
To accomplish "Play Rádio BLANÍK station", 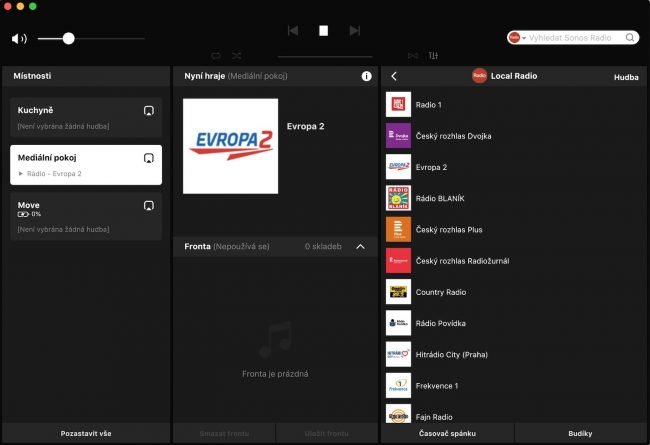I will (x=514, y=198).
